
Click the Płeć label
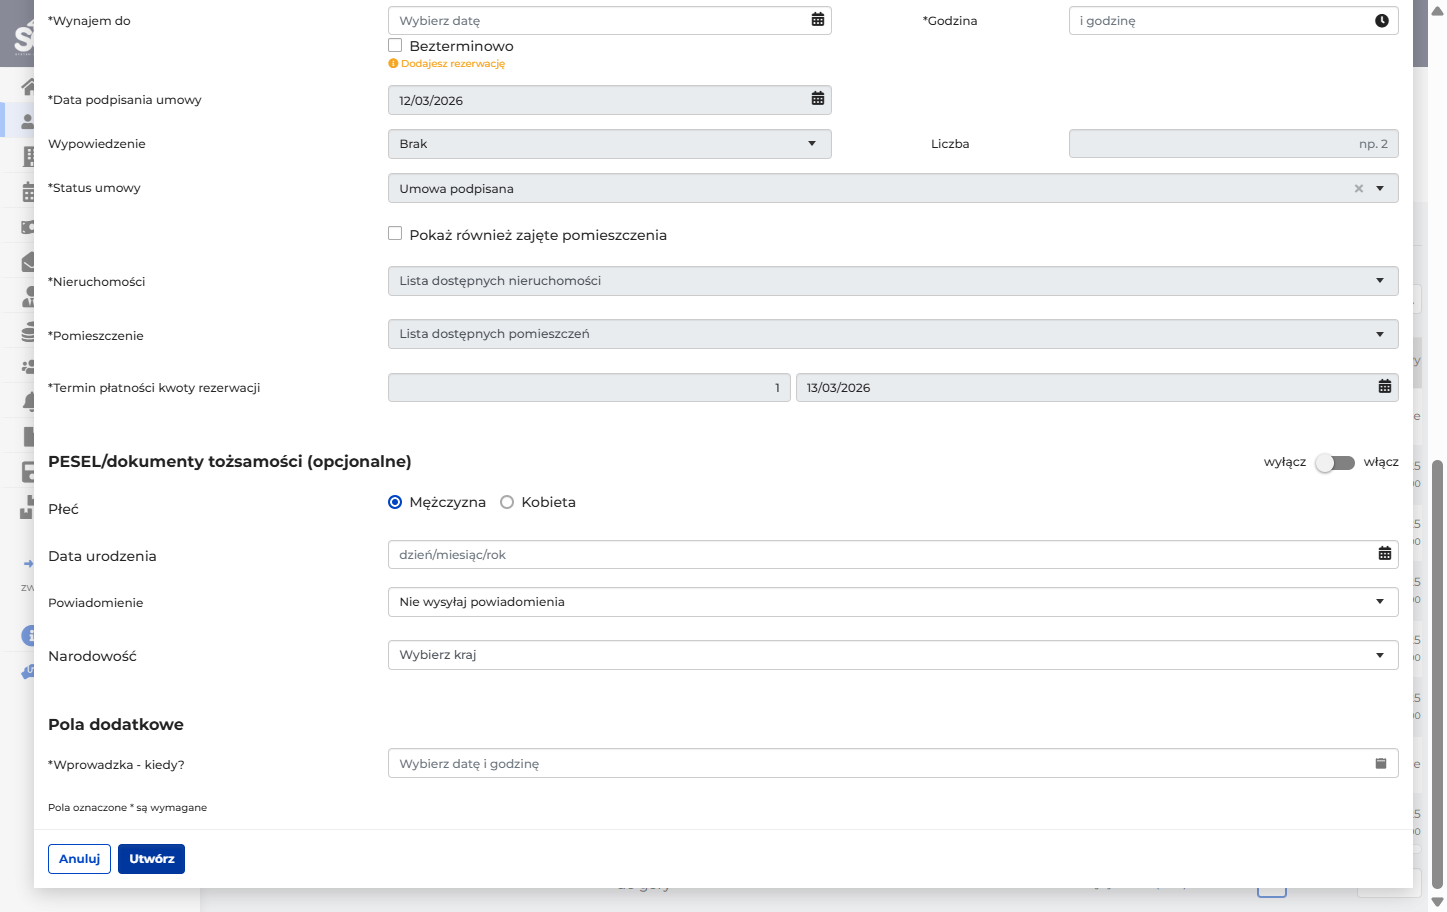click(x=63, y=509)
